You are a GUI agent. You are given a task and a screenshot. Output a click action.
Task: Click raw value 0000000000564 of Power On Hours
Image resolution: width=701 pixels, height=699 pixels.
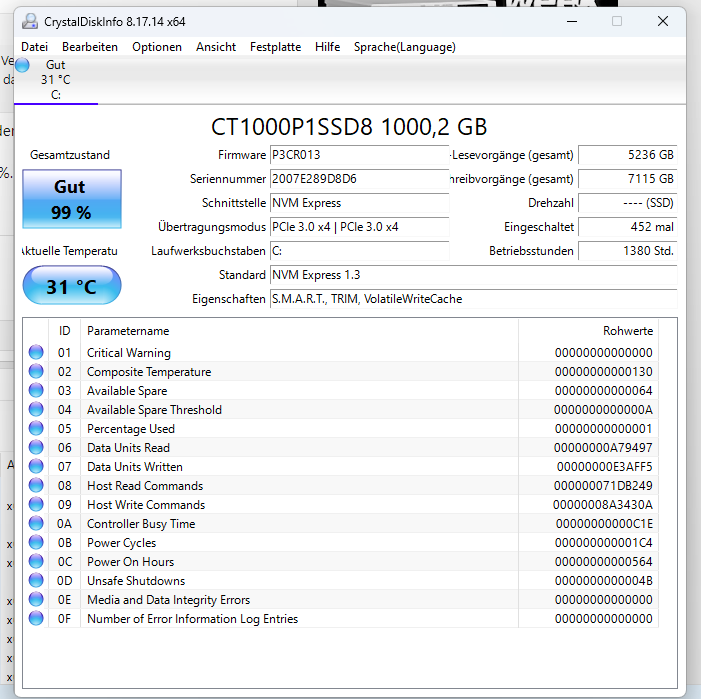(x=604, y=562)
